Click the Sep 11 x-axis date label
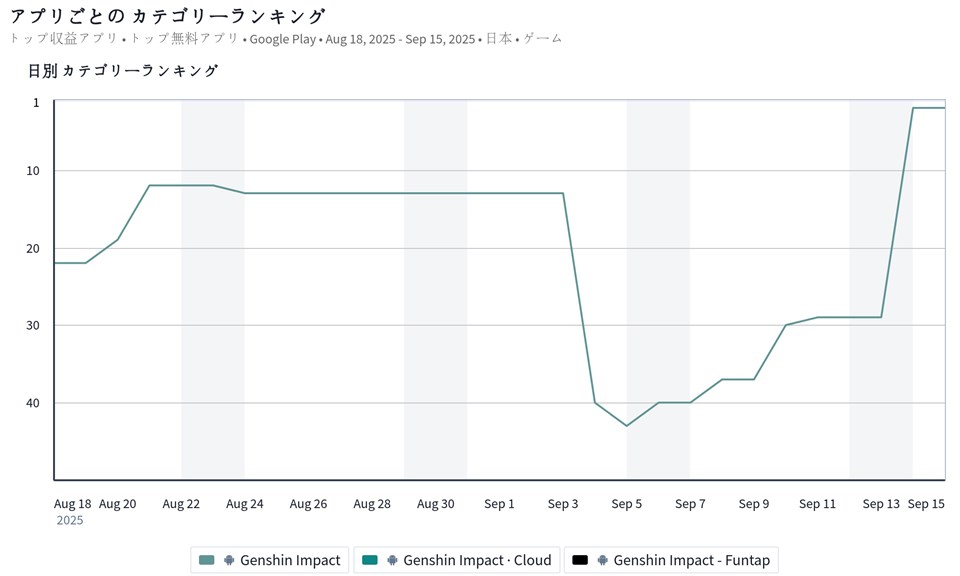The height and width of the screenshot is (576, 960). point(817,504)
